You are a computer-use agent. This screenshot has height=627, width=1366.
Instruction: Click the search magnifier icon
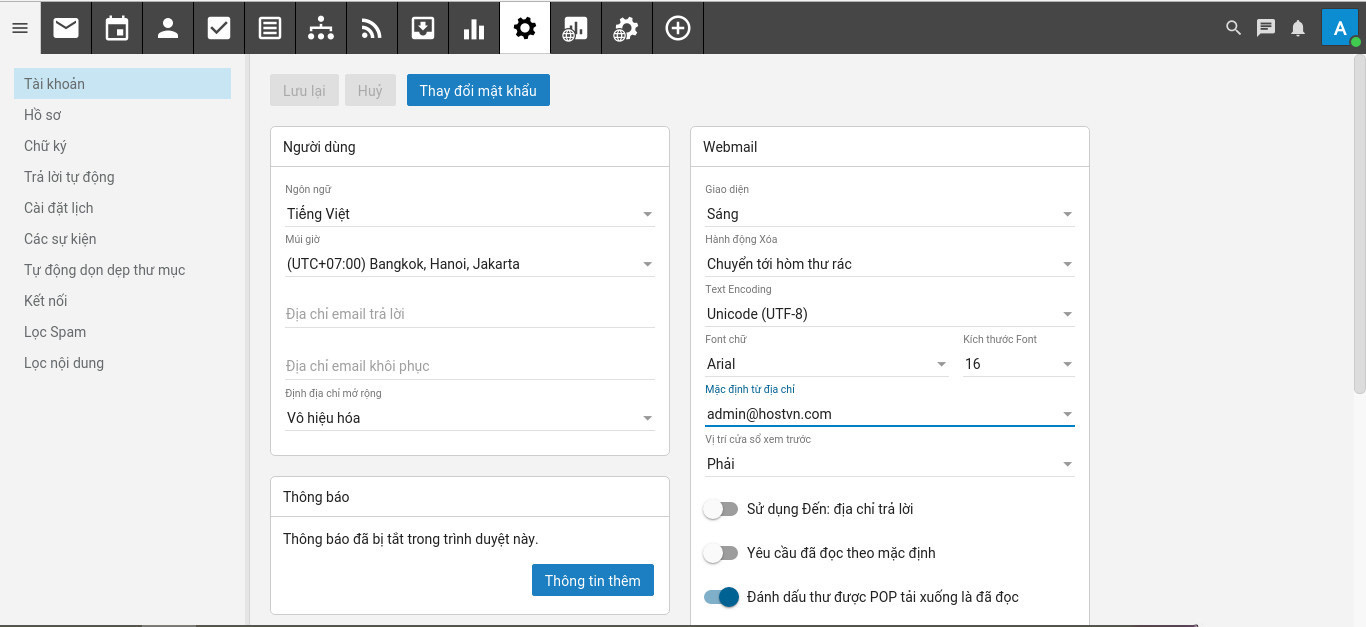tap(1233, 28)
